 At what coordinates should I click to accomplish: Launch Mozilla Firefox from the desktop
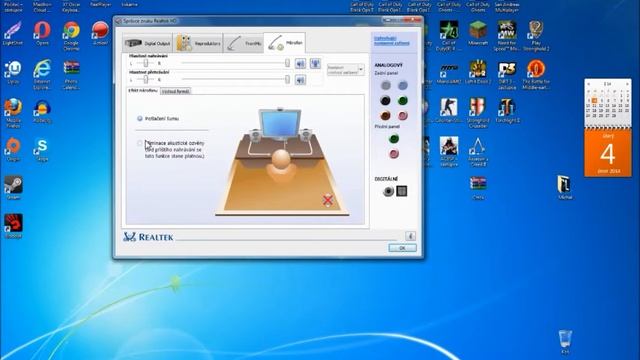coord(13,113)
